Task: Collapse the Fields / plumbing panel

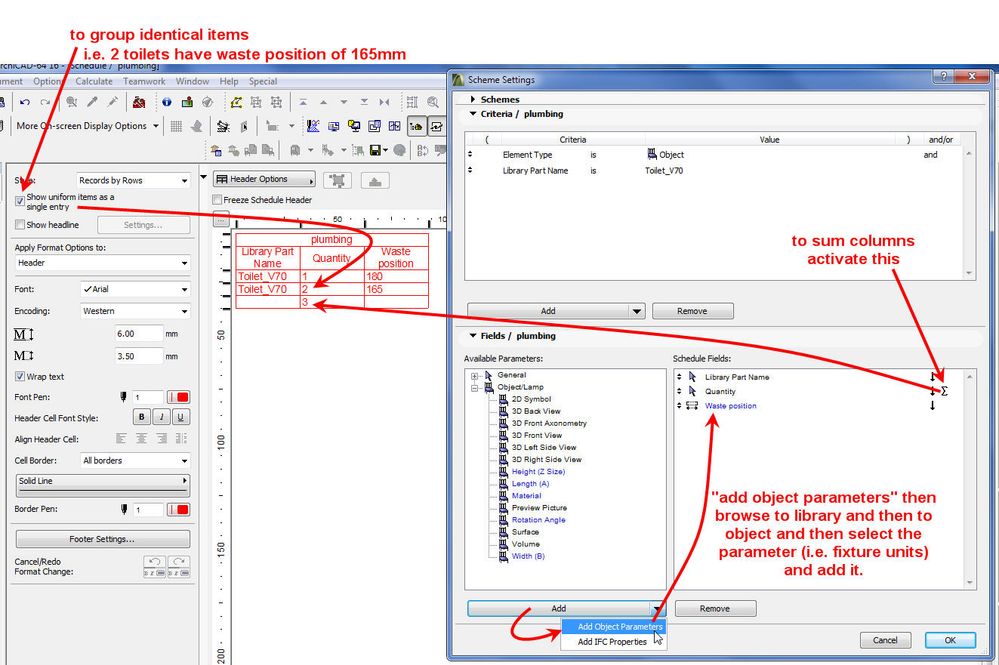Action: point(473,336)
